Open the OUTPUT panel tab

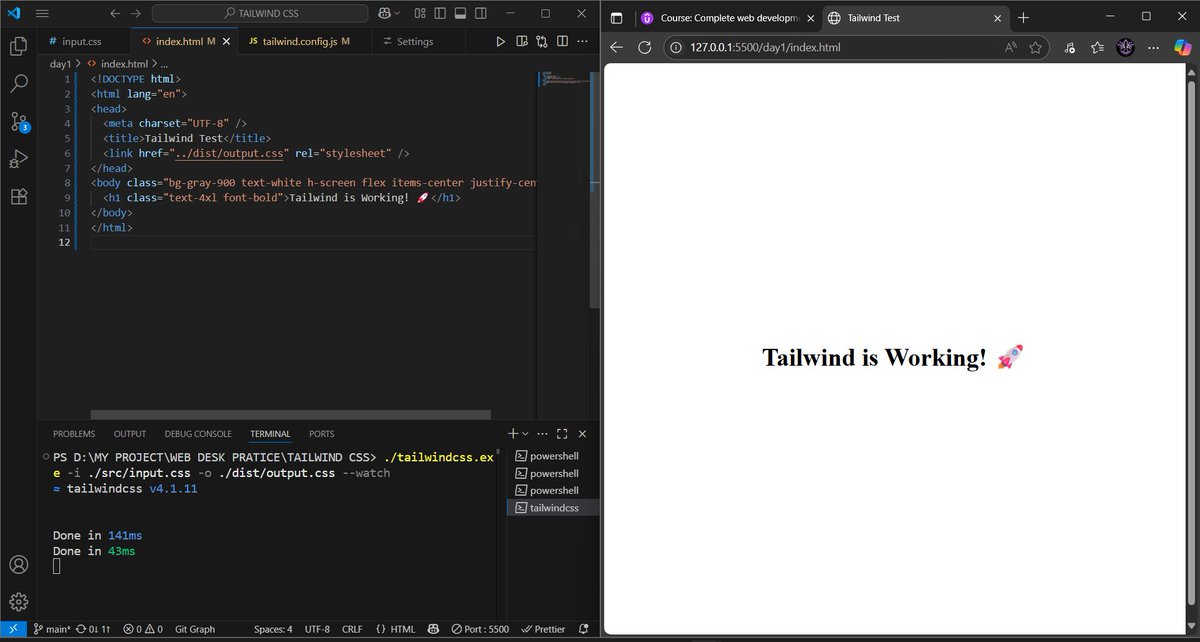click(130, 434)
